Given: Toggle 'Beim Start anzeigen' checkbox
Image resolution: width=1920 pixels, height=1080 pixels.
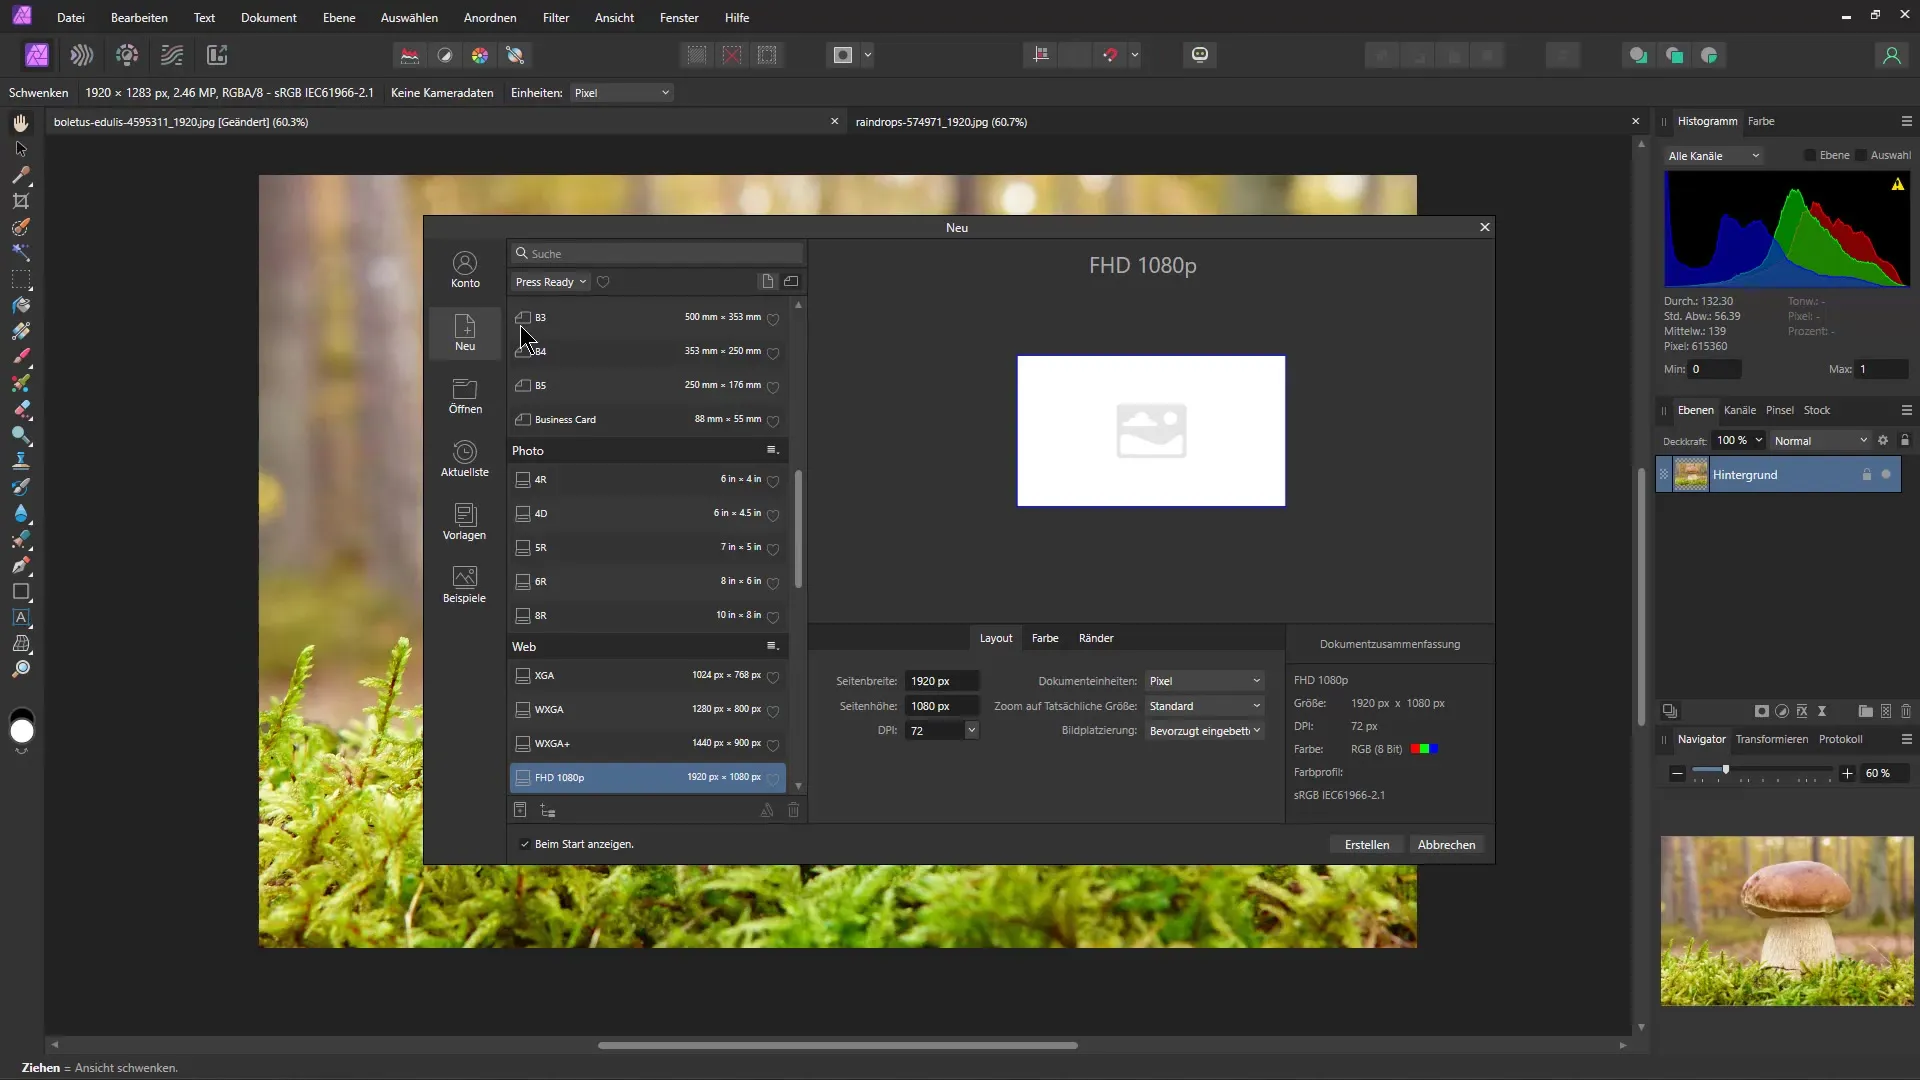Looking at the screenshot, I should click(525, 844).
